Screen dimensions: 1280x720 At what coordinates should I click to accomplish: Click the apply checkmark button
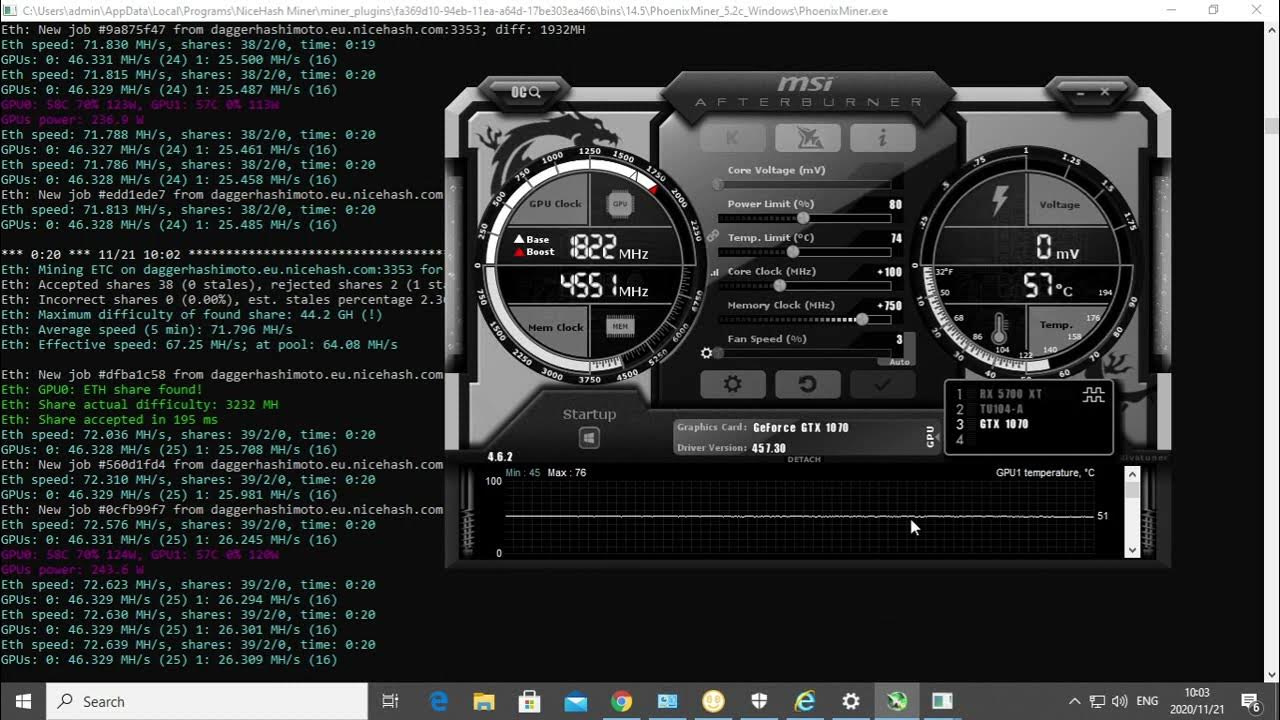click(882, 384)
